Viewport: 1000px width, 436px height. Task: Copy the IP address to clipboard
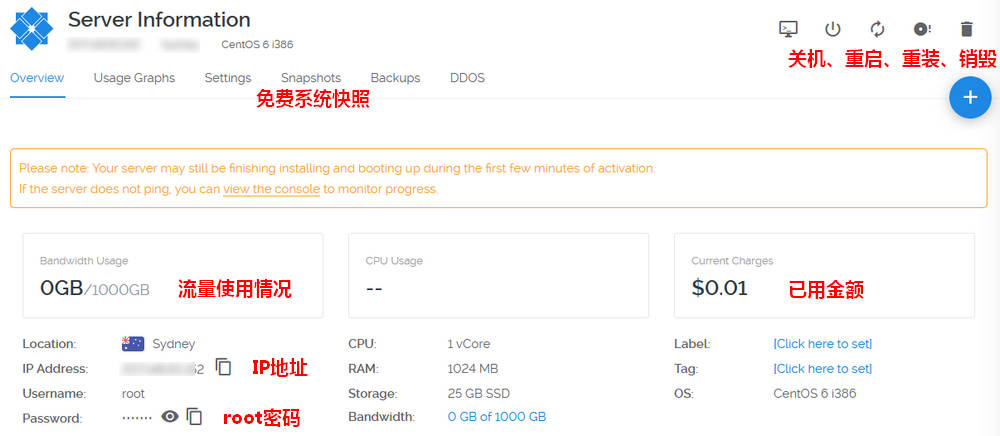pos(223,368)
